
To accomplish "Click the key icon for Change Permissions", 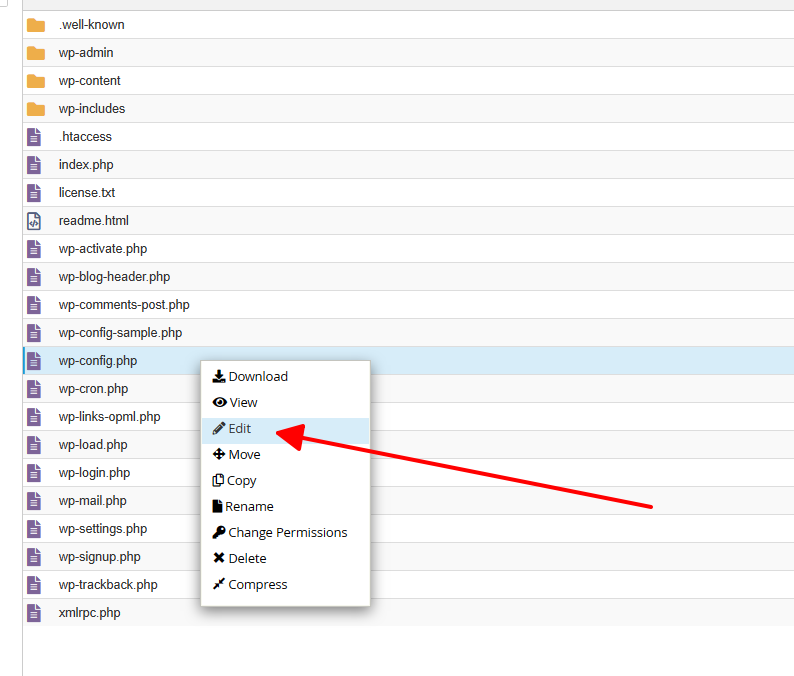I will pyautogui.click(x=219, y=532).
